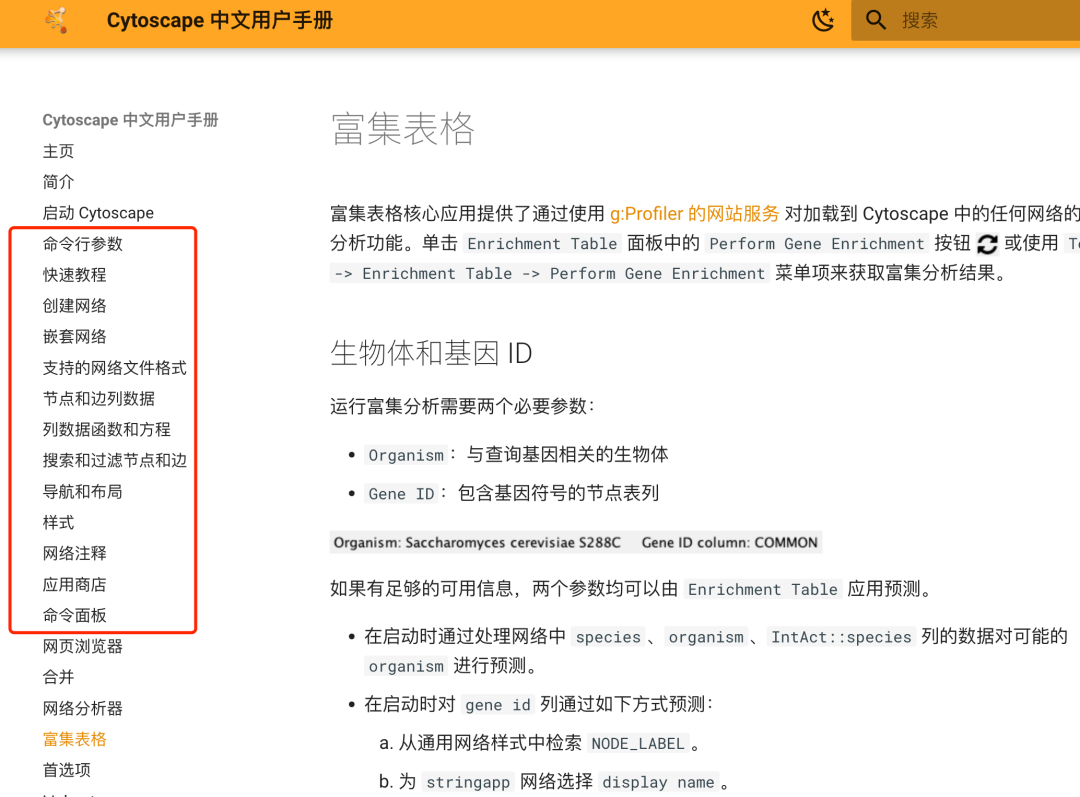Go to 启动 Cytoscape page
Viewport: 1080px width, 797px height.
pyautogui.click(x=98, y=213)
